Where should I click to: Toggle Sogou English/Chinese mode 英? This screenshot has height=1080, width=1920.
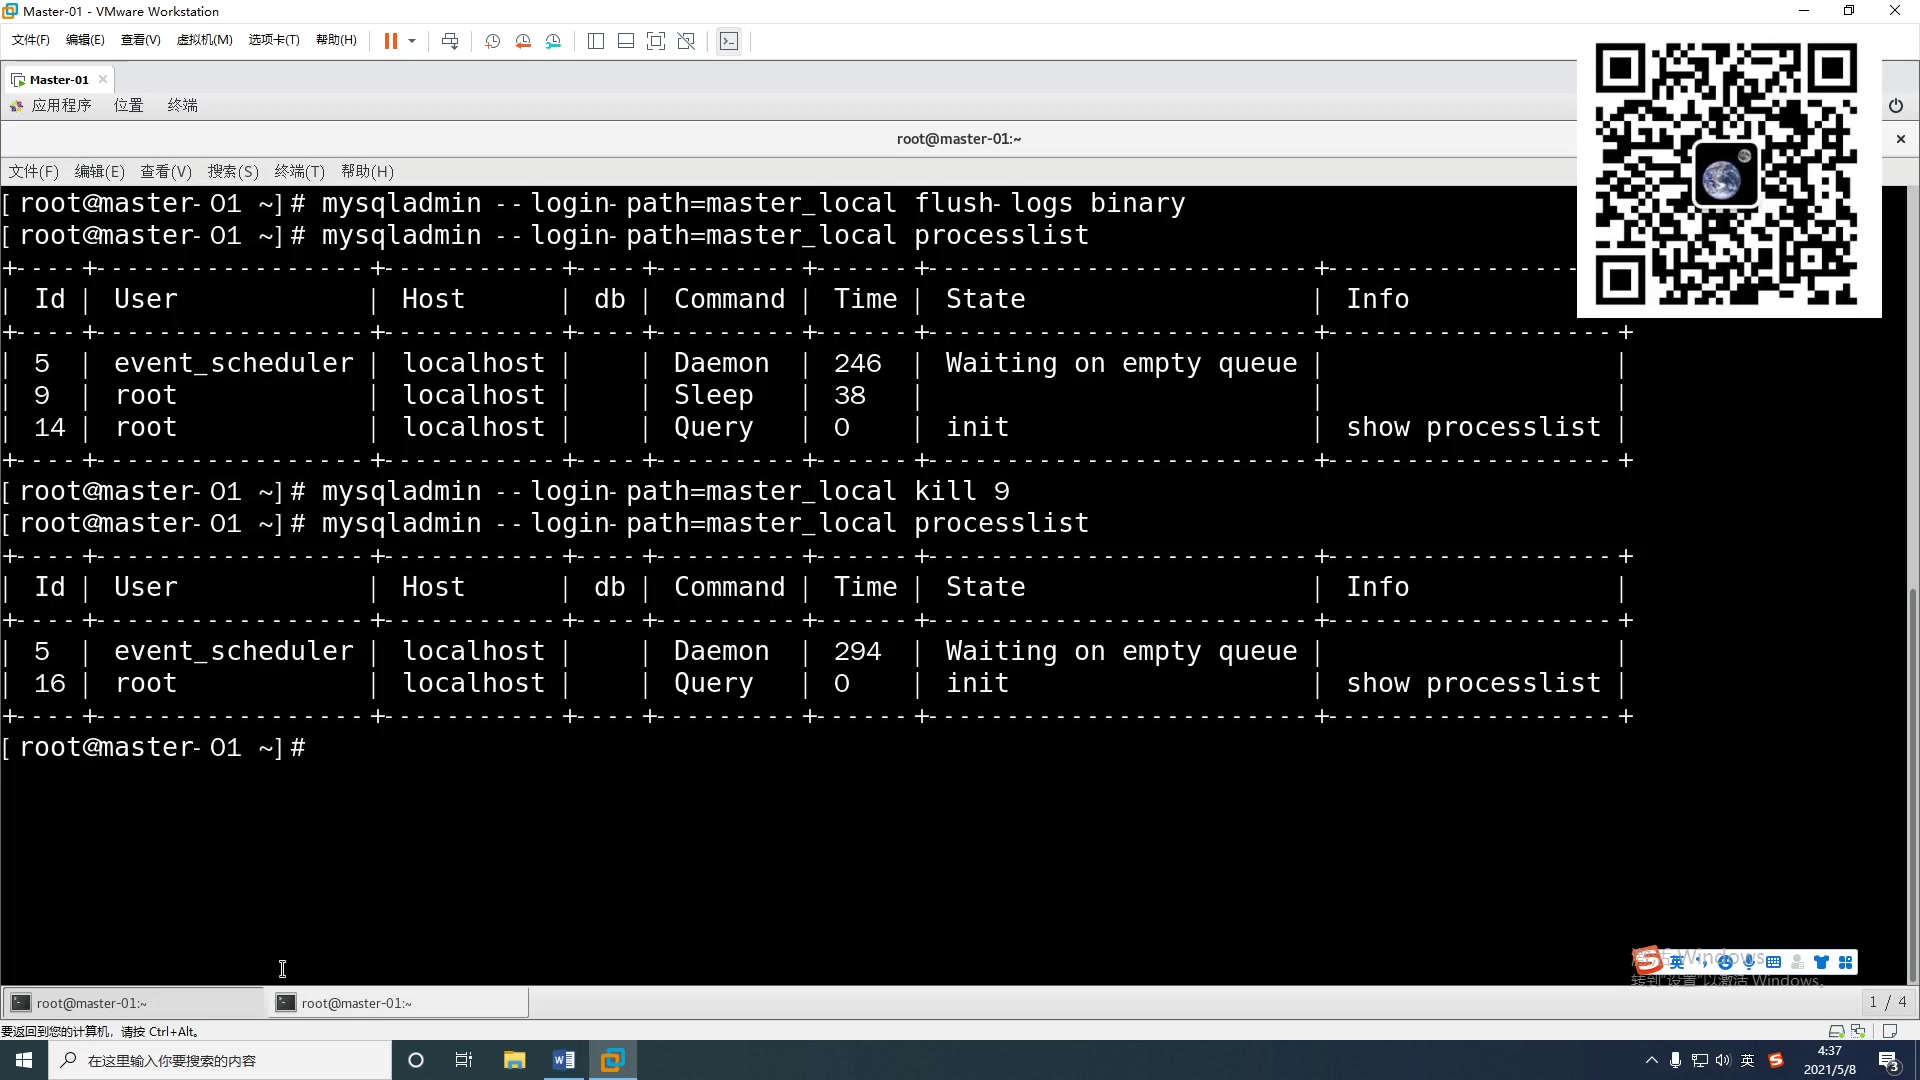[1677, 962]
